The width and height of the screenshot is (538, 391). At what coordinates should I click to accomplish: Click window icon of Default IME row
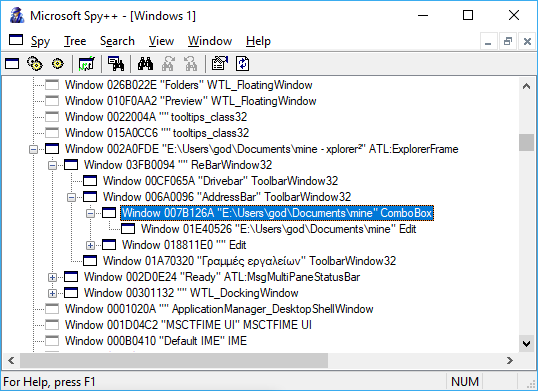pyautogui.click(x=52, y=341)
